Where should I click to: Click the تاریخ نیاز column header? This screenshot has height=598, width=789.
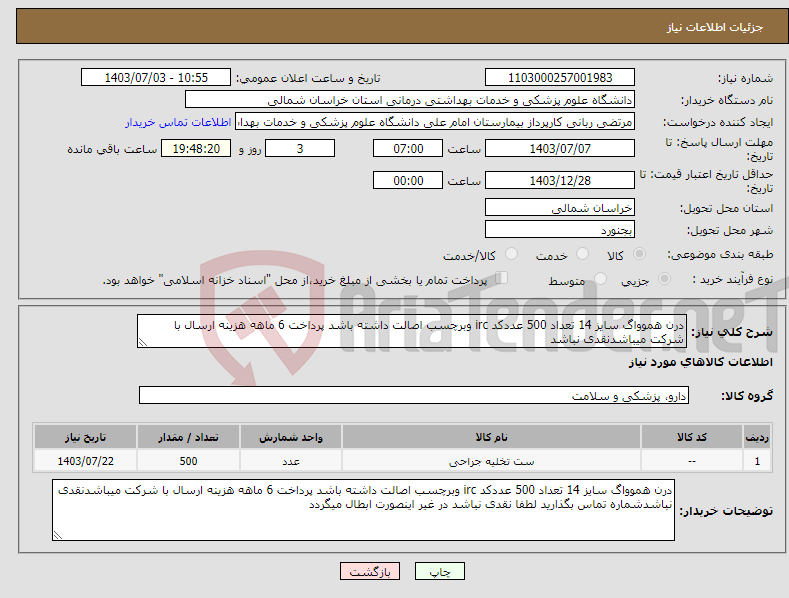[86, 437]
